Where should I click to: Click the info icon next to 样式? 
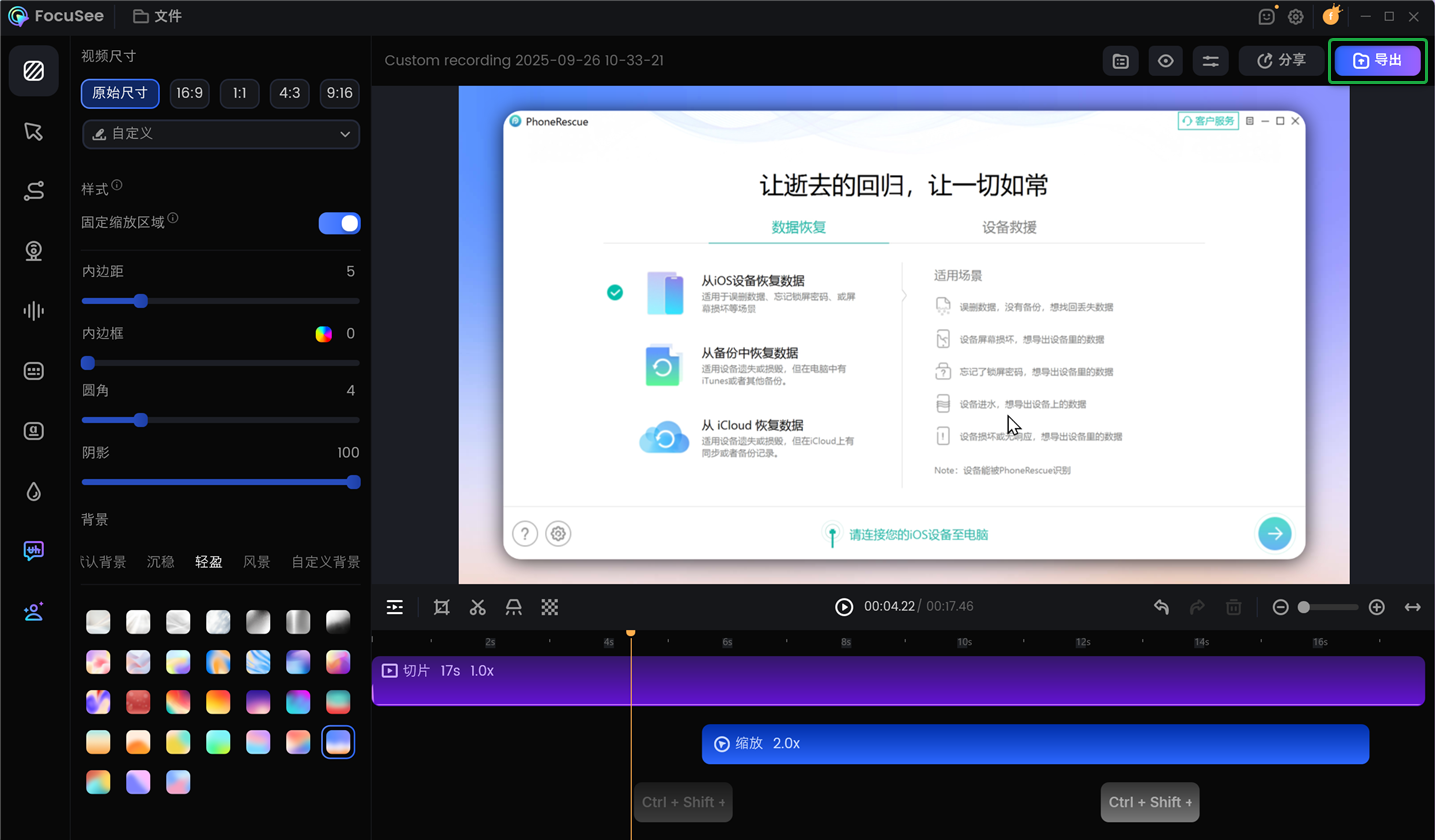pos(117,186)
